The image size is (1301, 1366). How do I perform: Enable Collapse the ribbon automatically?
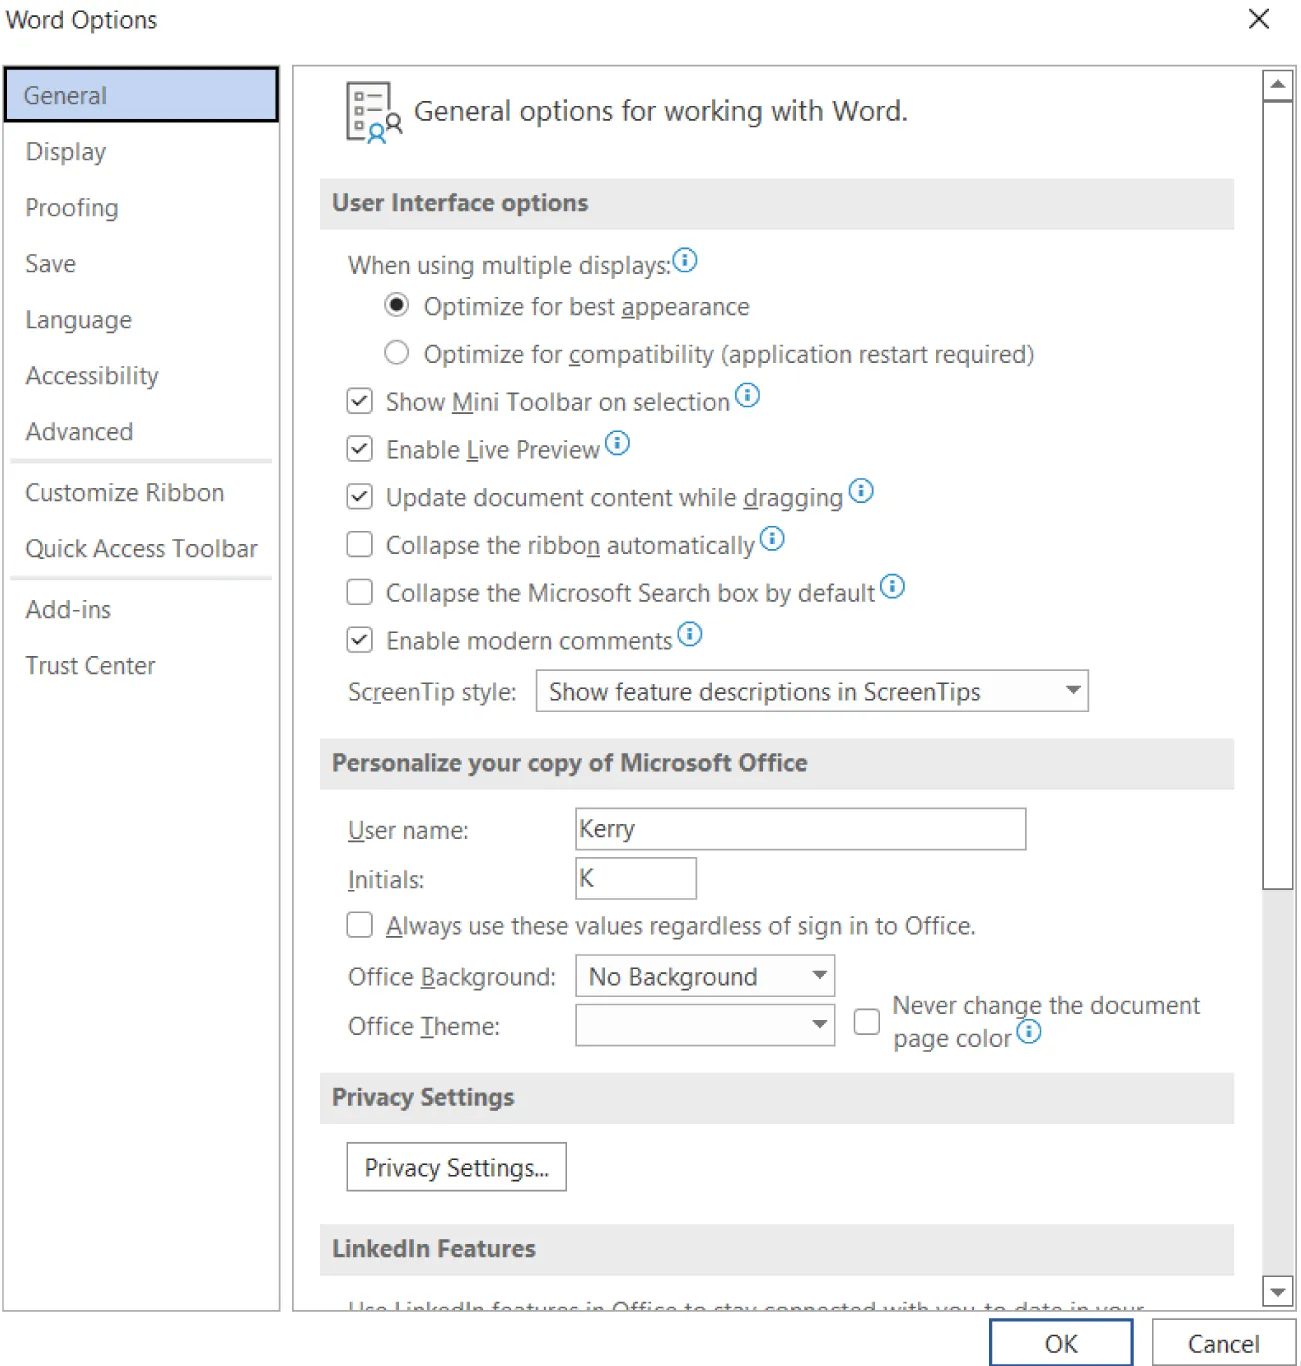(x=359, y=544)
